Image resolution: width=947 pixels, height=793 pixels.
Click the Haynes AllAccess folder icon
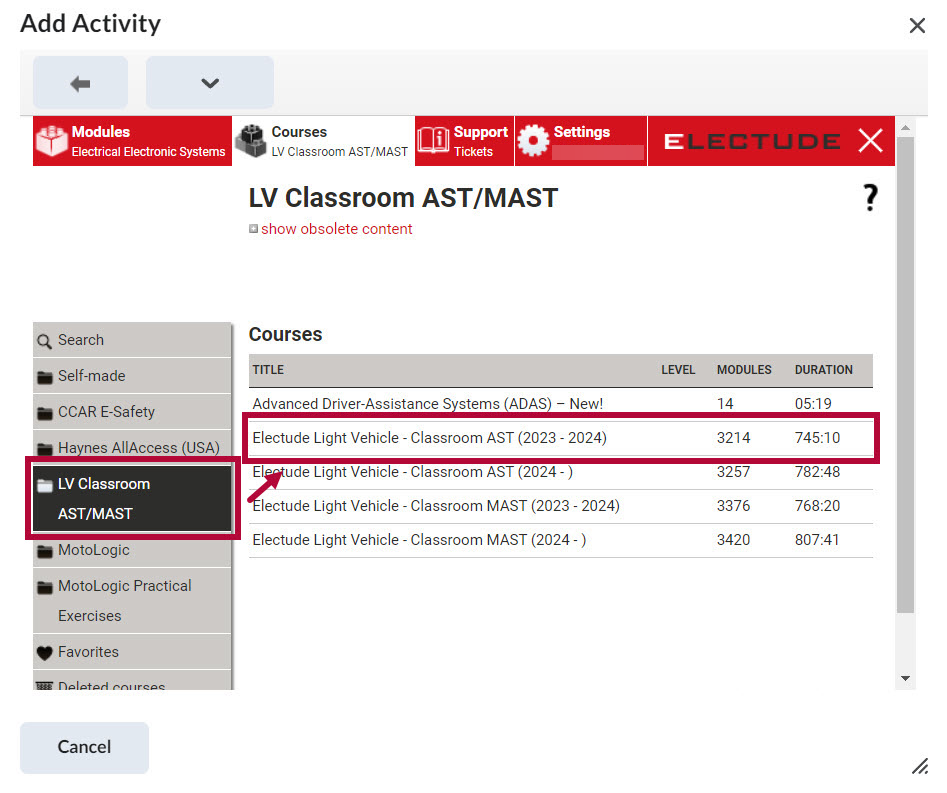point(45,449)
